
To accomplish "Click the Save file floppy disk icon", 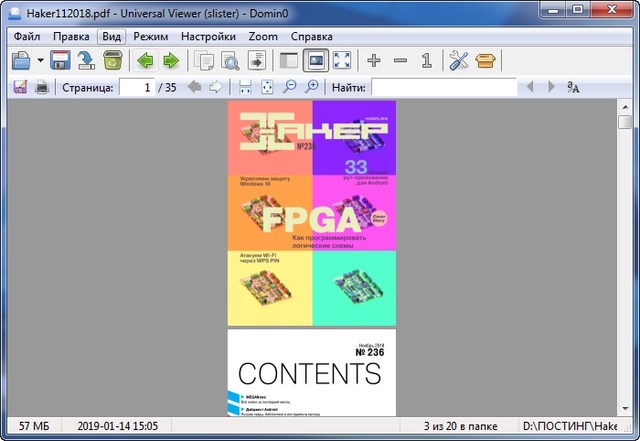I will tap(60, 61).
